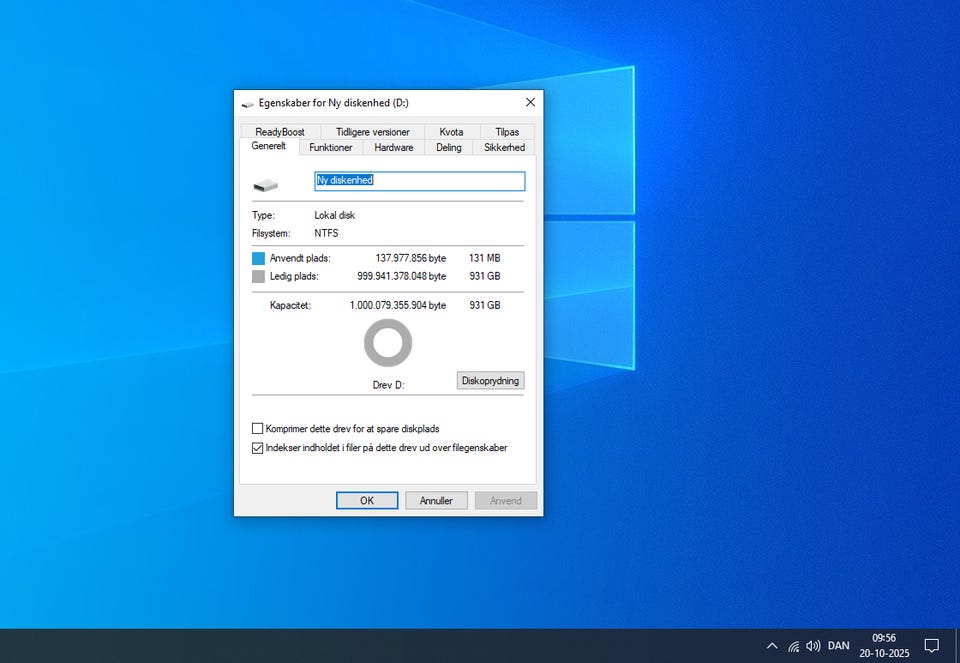The width and height of the screenshot is (960, 663).
Task: Click the 'Ny diskenhed' name text field
Action: click(x=419, y=181)
